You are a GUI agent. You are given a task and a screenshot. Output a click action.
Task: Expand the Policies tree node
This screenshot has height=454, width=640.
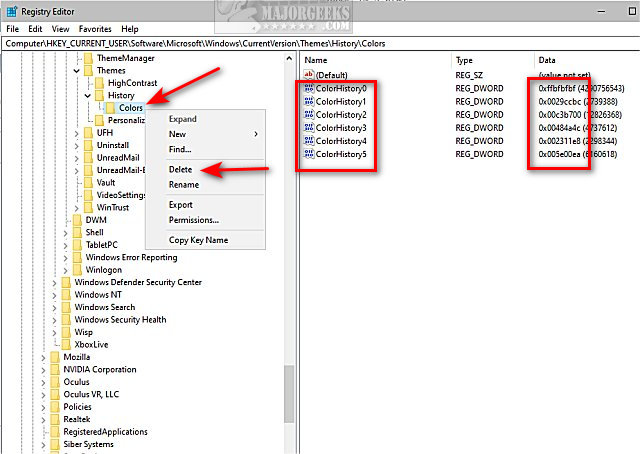point(43,407)
